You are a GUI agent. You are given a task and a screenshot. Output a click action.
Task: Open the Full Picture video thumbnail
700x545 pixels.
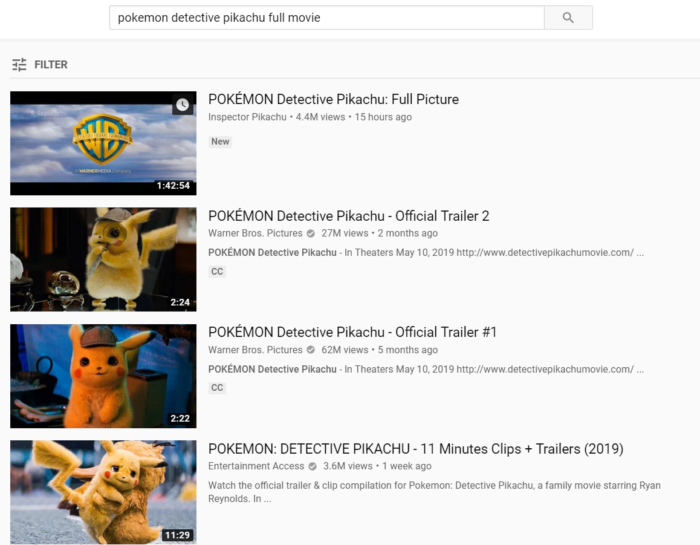[x=103, y=143]
